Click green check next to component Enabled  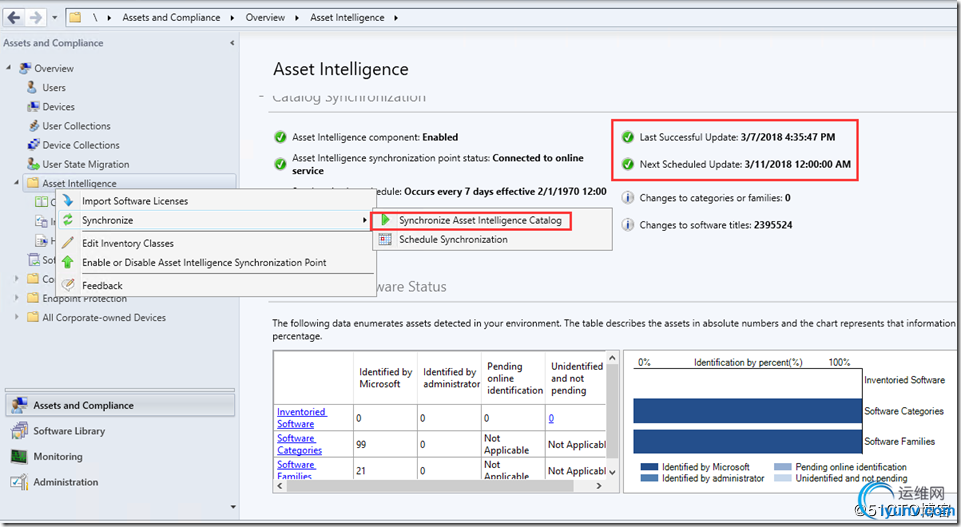(x=280, y=137)
